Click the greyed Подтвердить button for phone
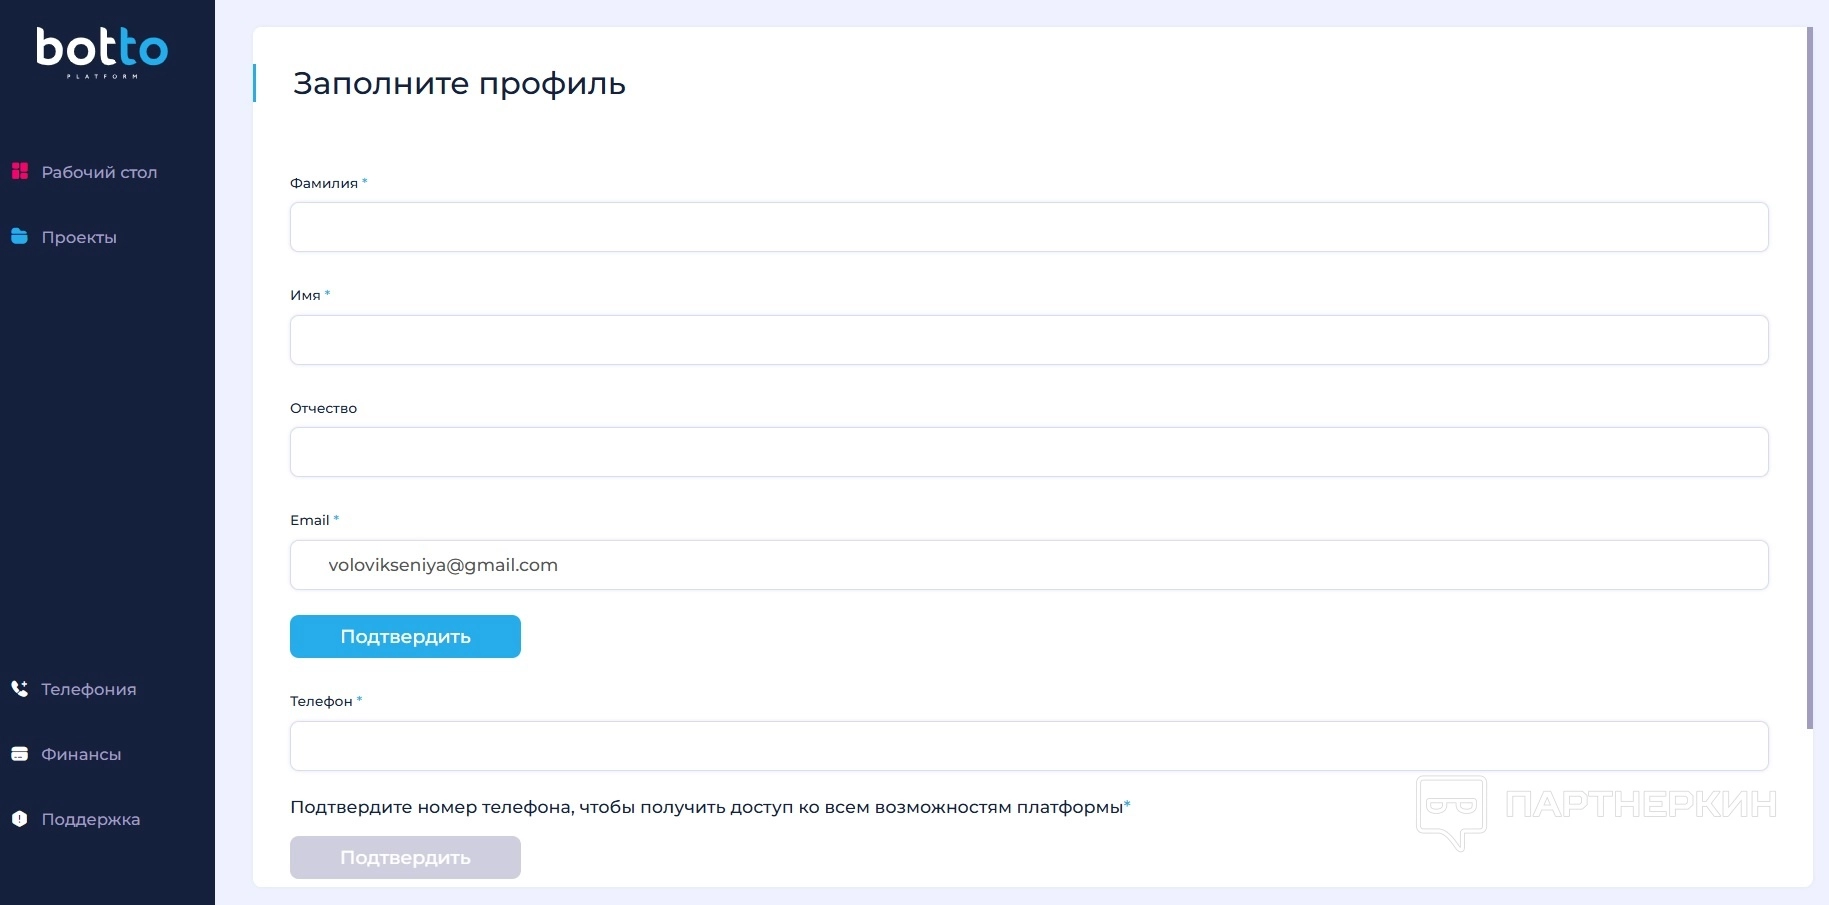 click(405, 857)
